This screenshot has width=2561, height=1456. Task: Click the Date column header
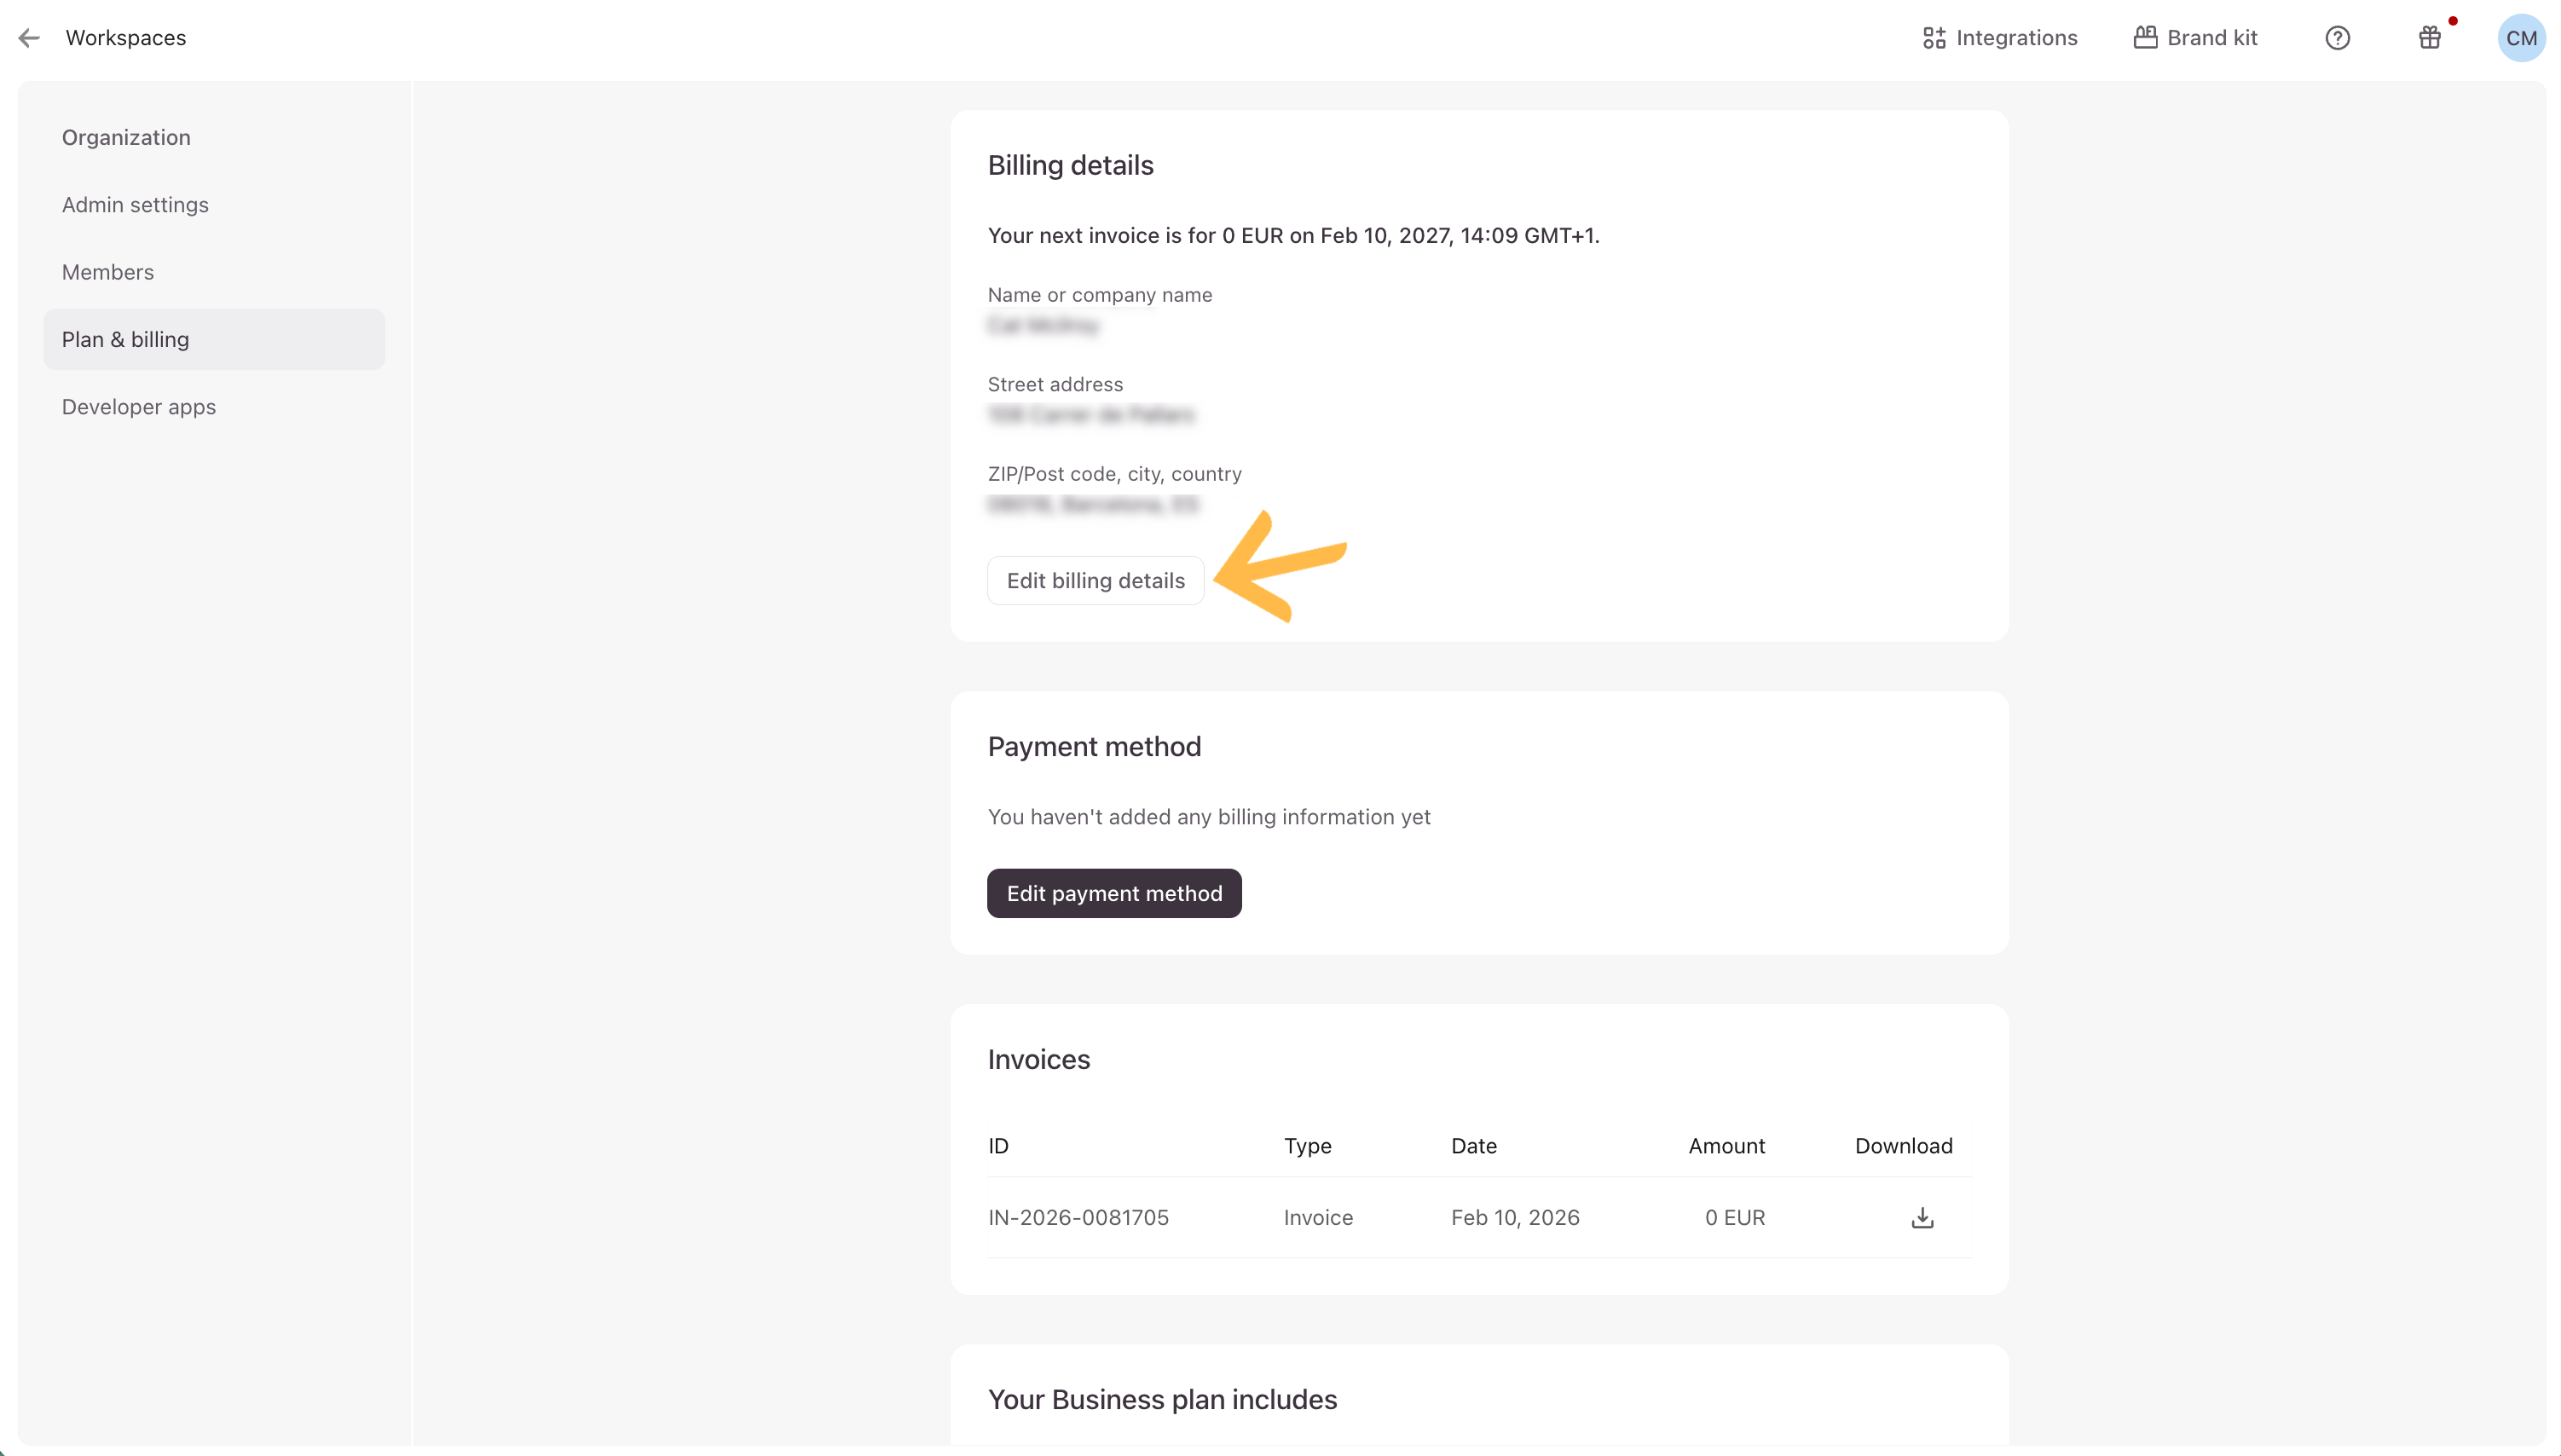tap(1473, 1146)
